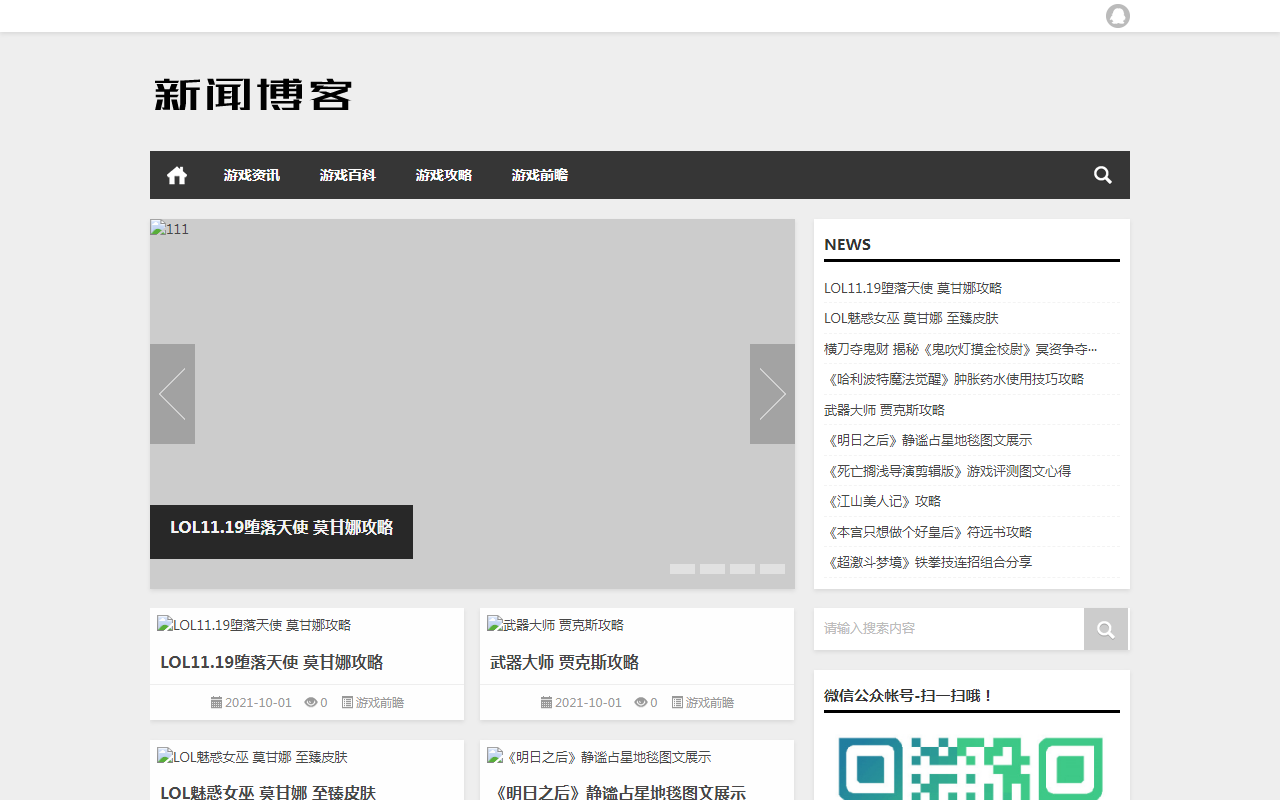This screenshot has width=1280, height=800.
Task: Select the first carousel indicator bar
Action: click(x=682, y=569)
